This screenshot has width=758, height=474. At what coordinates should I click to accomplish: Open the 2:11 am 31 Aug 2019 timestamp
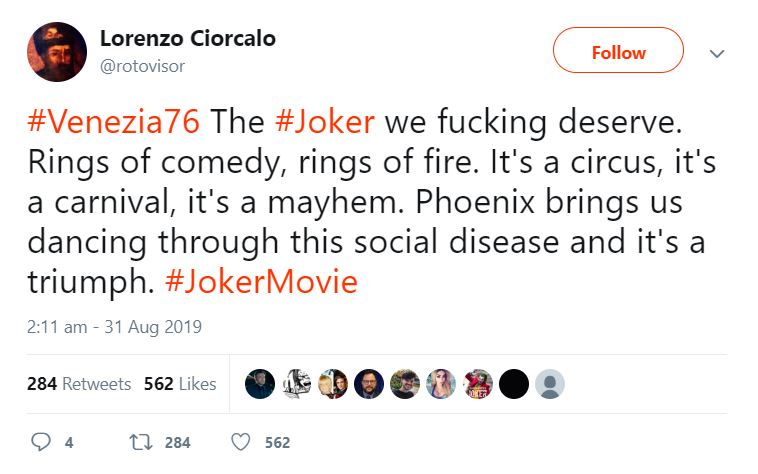(x=114, y=327)
